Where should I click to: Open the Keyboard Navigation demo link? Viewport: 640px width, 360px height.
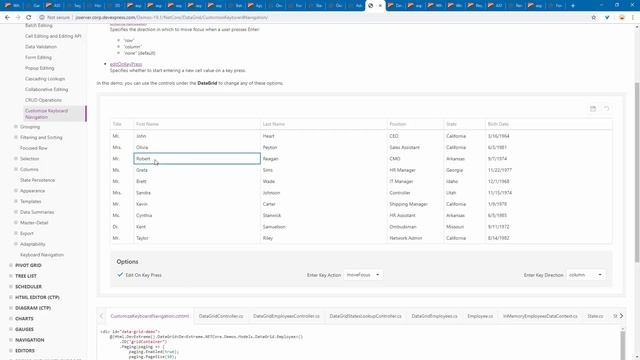(42, 255)
